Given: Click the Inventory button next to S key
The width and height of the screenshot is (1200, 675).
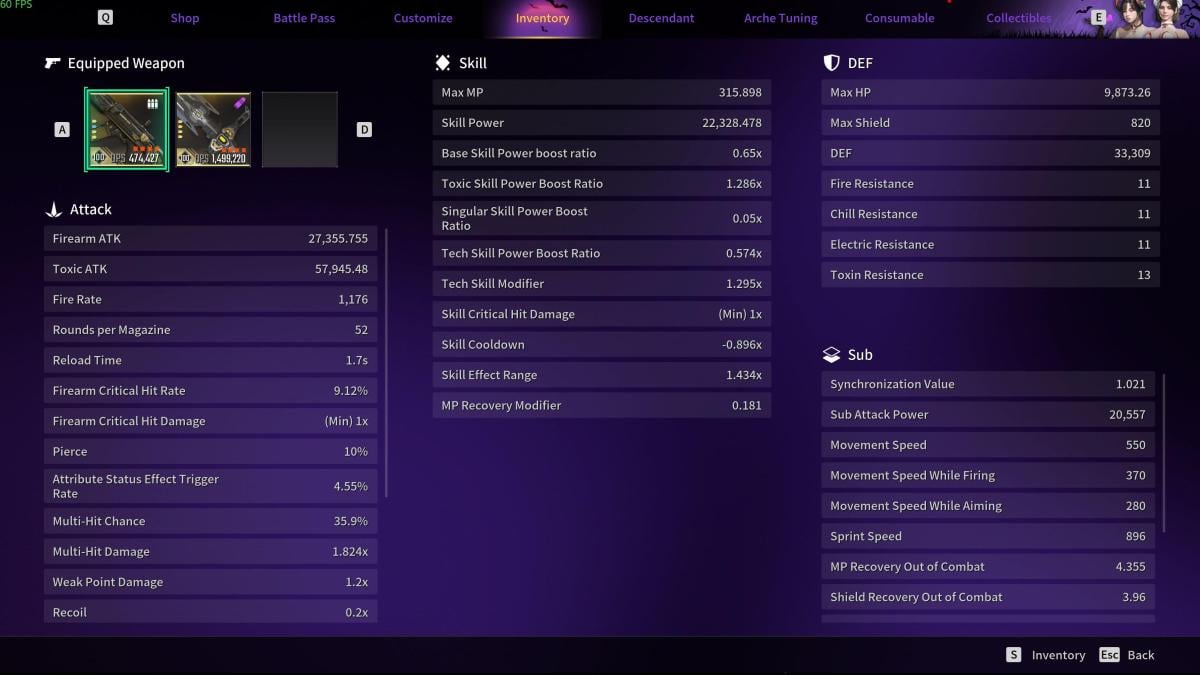Looking at the screenshot, I should coord(1058,655).
